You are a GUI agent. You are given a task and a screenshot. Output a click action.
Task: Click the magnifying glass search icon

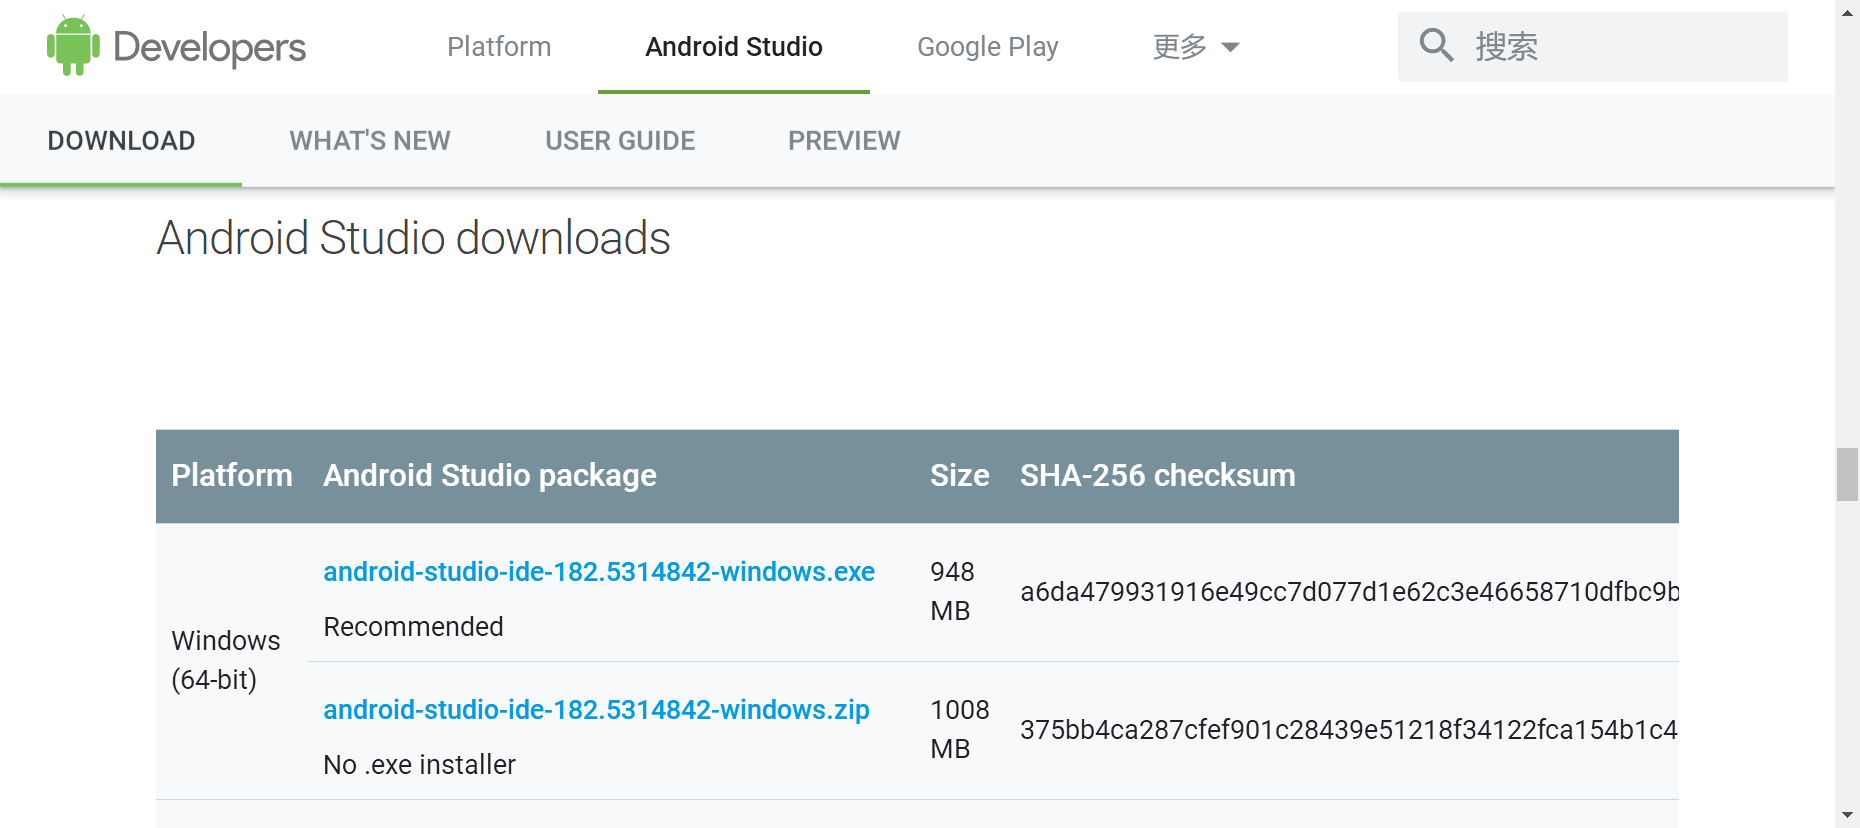[1436, 45]
